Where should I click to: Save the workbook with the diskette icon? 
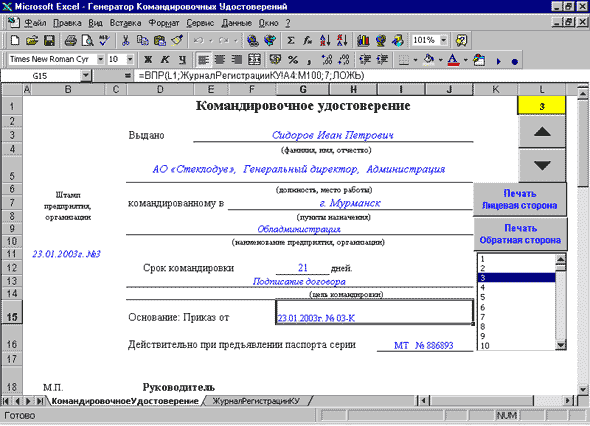click(x=49, y=40)
